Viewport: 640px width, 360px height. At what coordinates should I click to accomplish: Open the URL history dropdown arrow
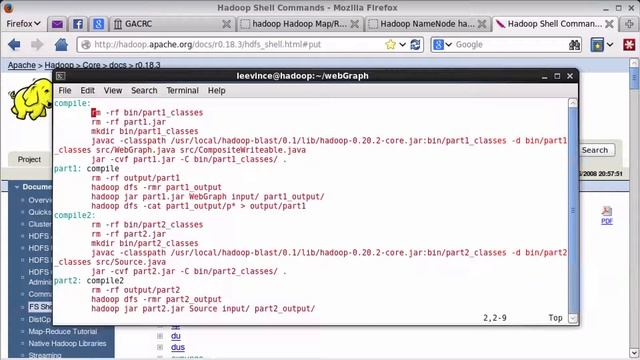(402, 44)
